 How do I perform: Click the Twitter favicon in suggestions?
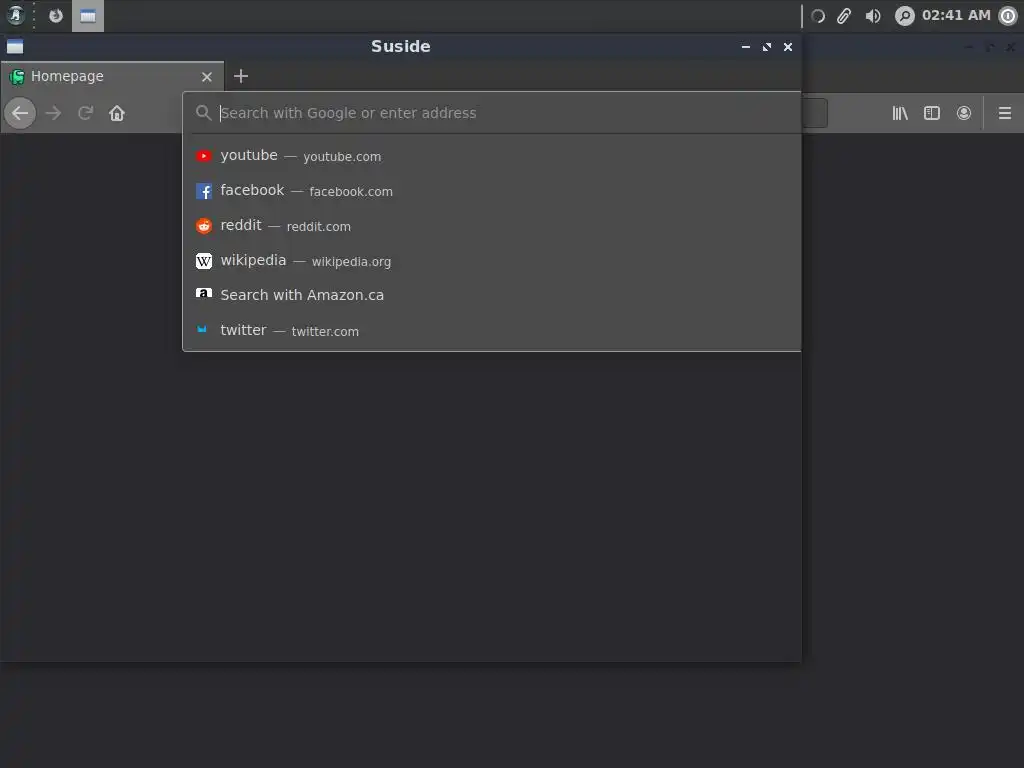202,329
